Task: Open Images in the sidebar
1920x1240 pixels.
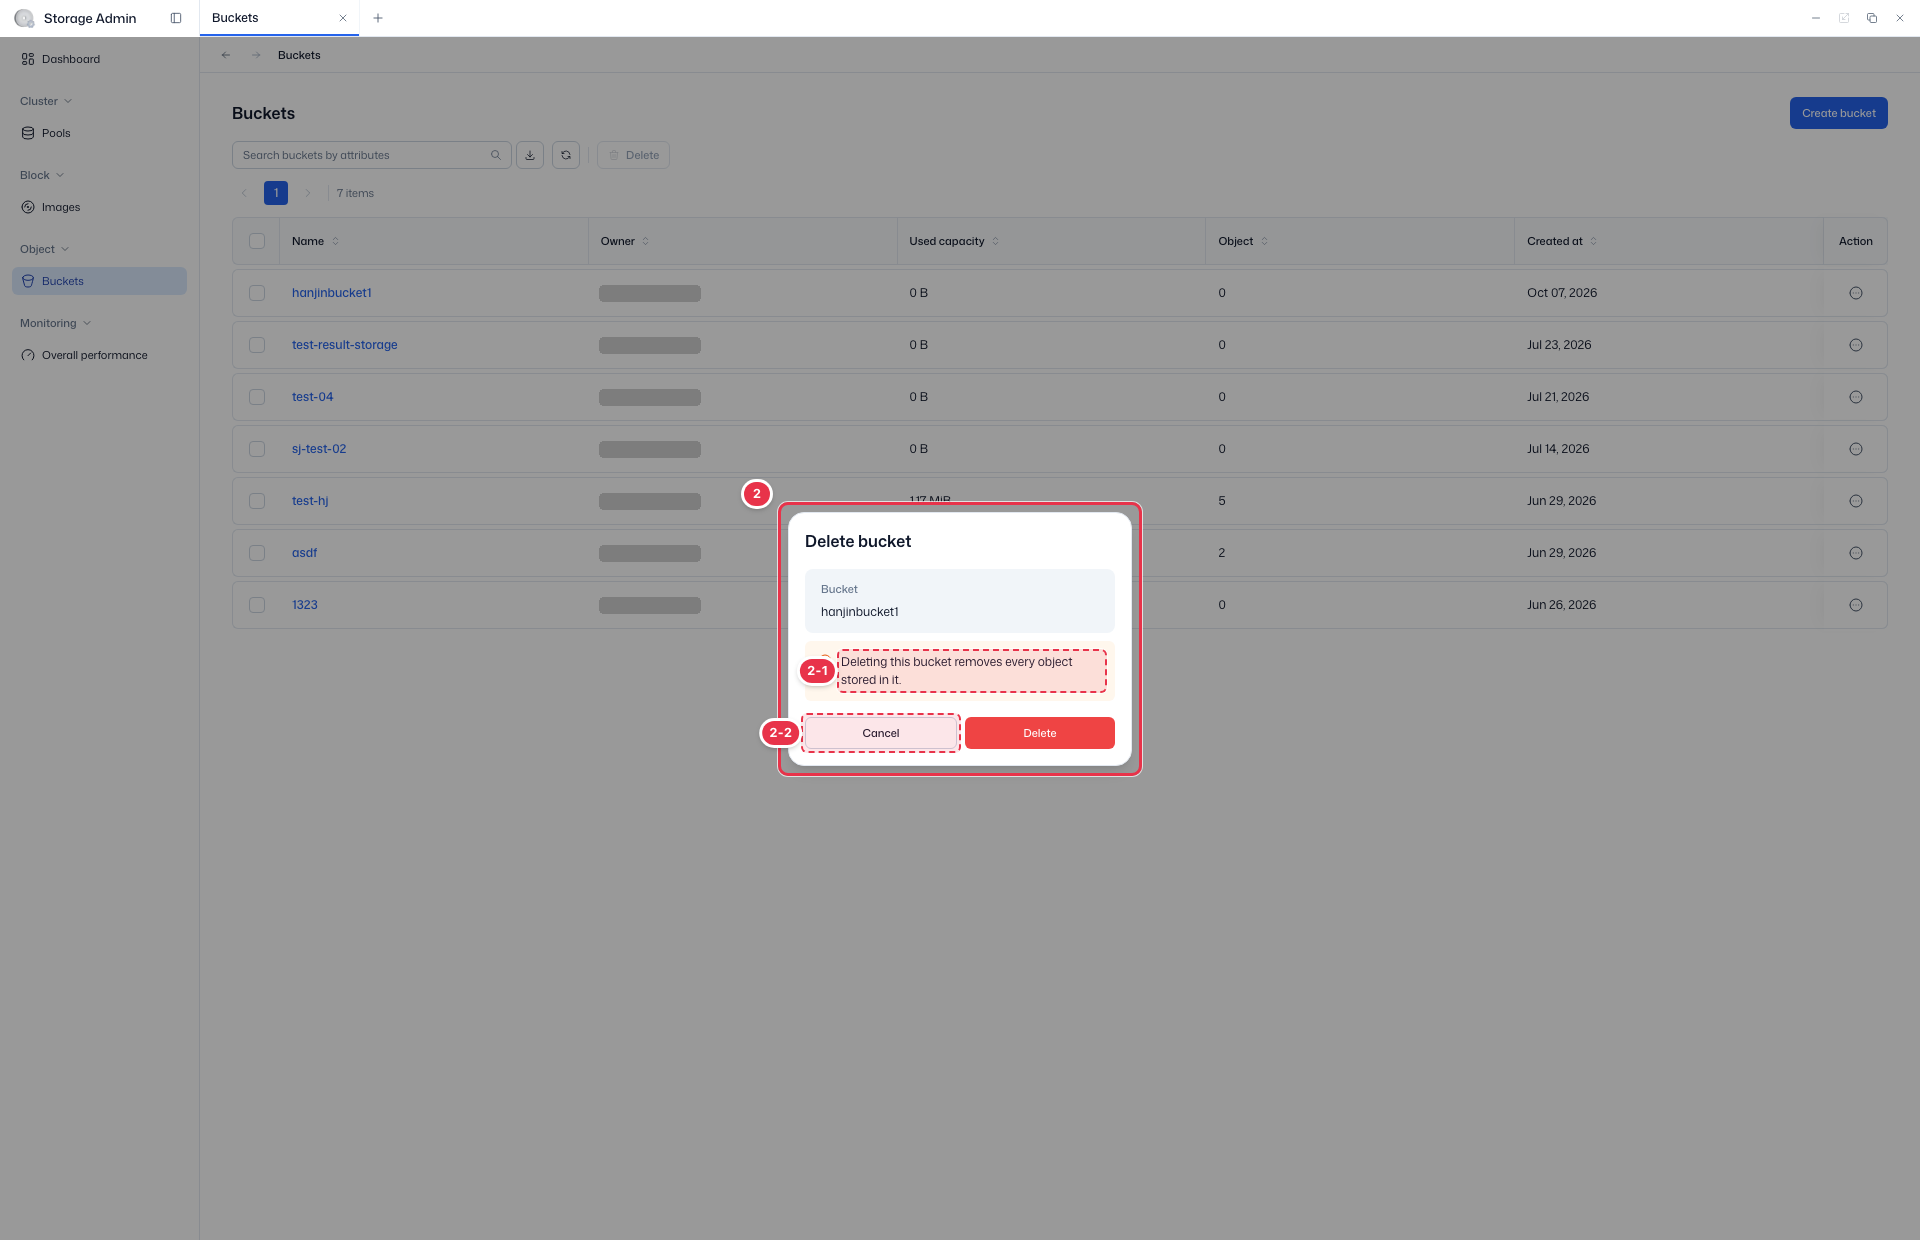Action: 99,207
